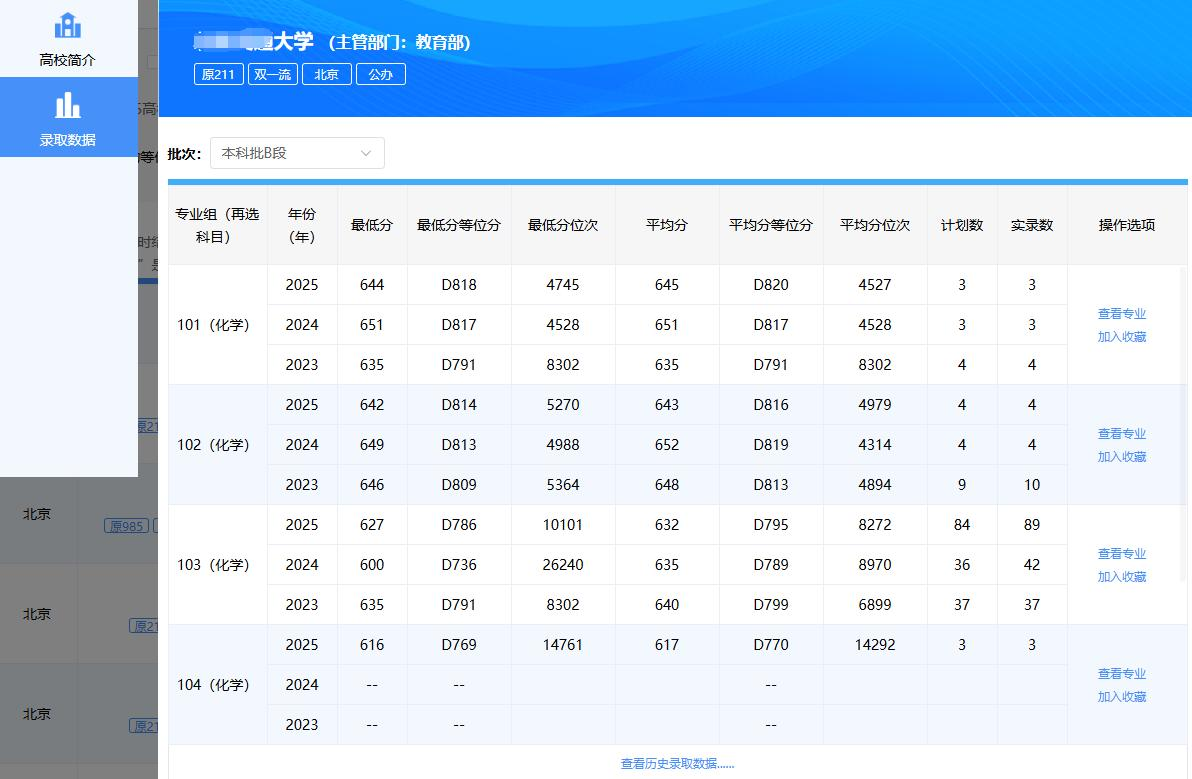
Task: Click the 最低分位次 column header
Action: (x=563, y=225)
